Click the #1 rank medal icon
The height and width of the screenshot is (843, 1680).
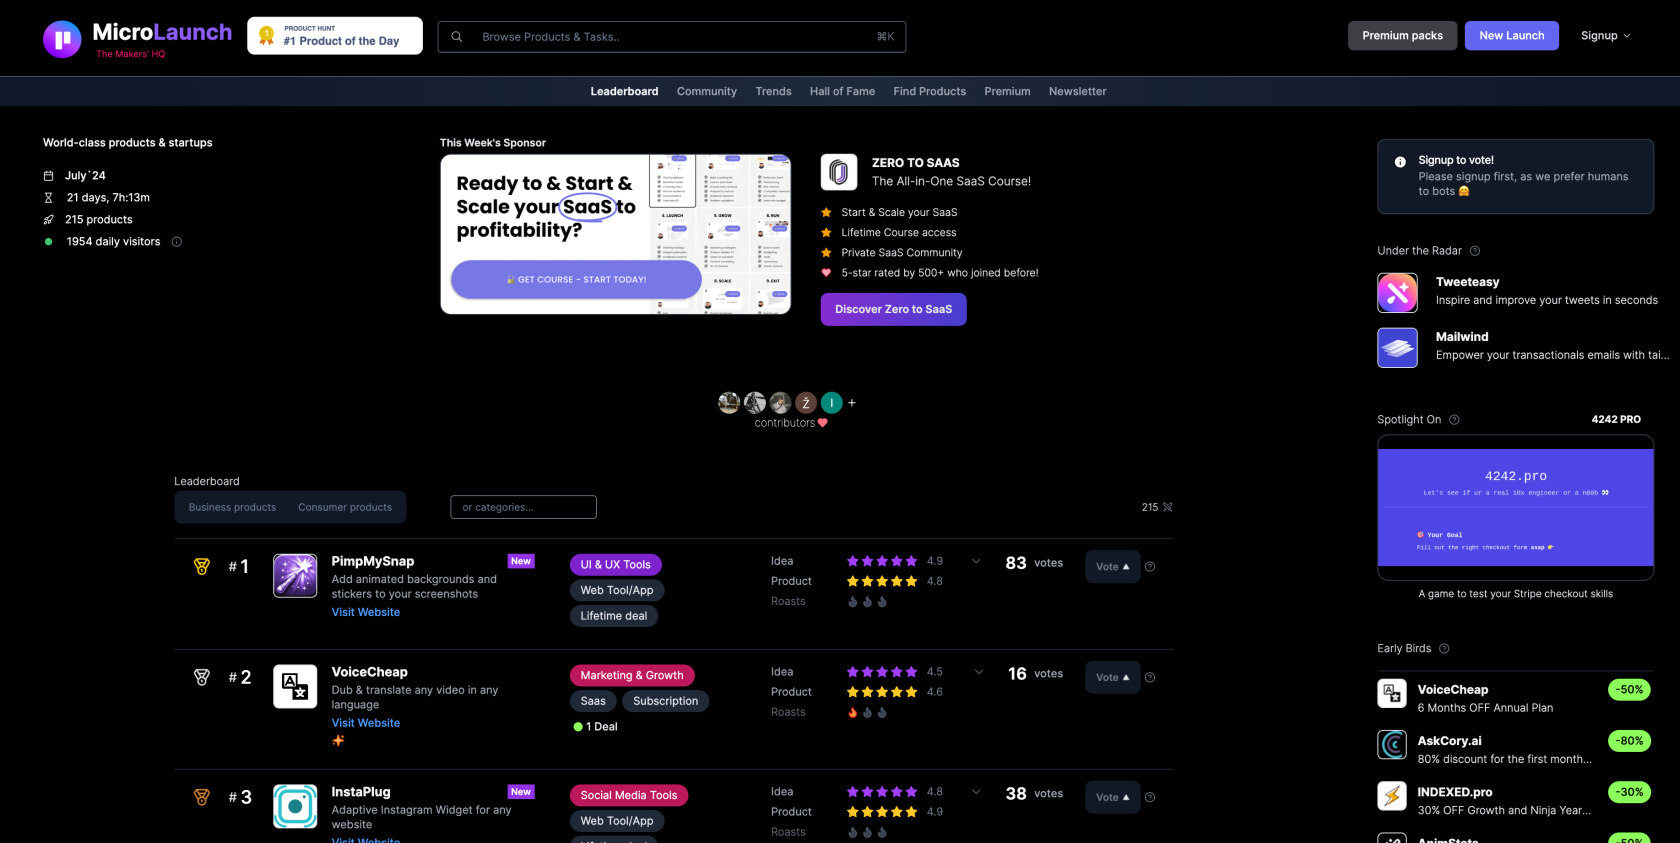[202, 567]
